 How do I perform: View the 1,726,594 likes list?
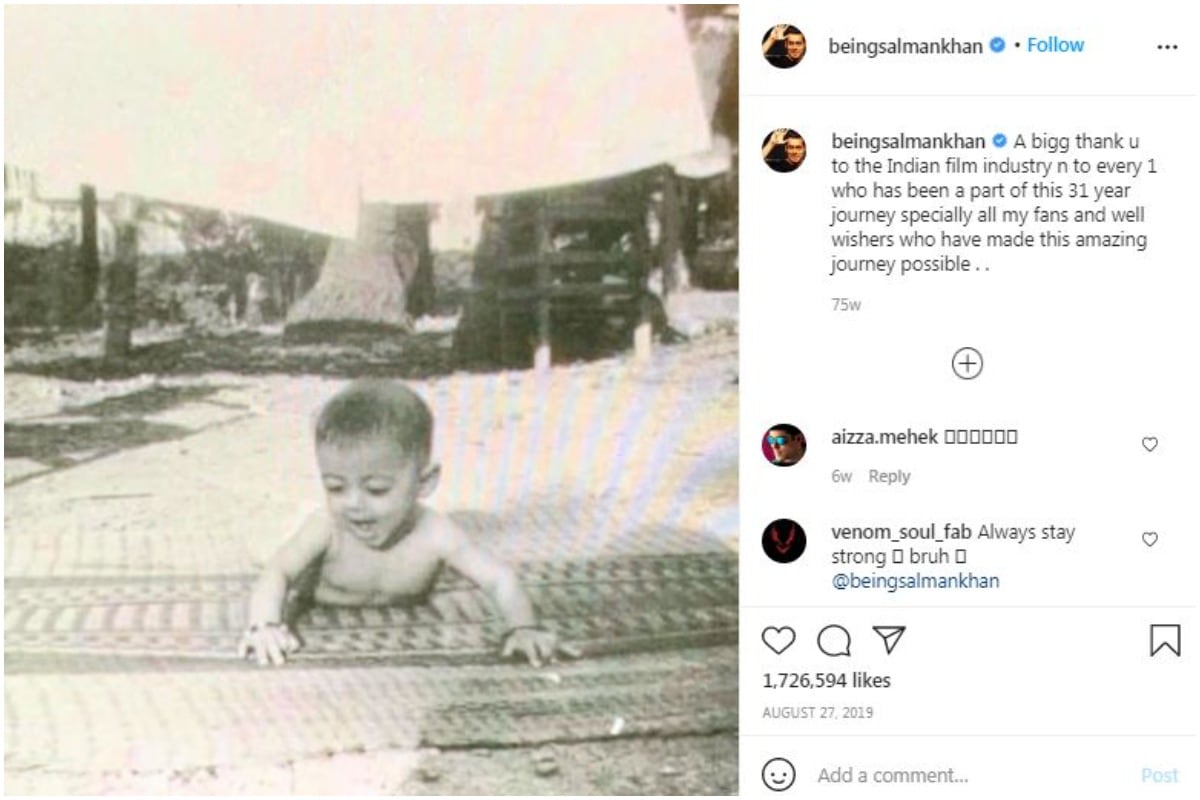tap(826, 680)
